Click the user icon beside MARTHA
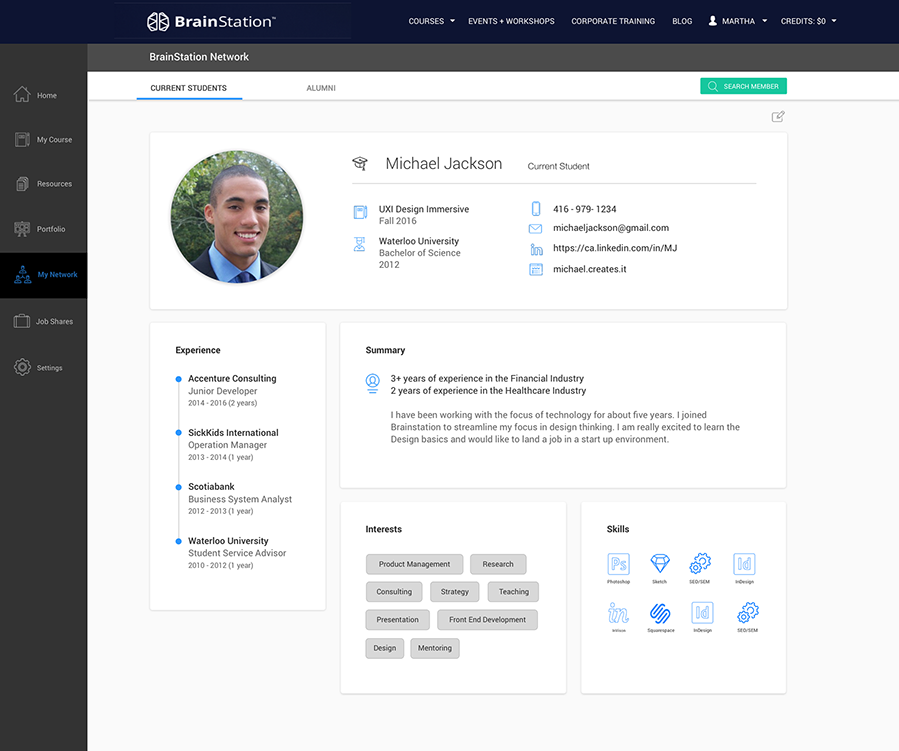This screenshot has height=751, width=899. click(713, 21)
